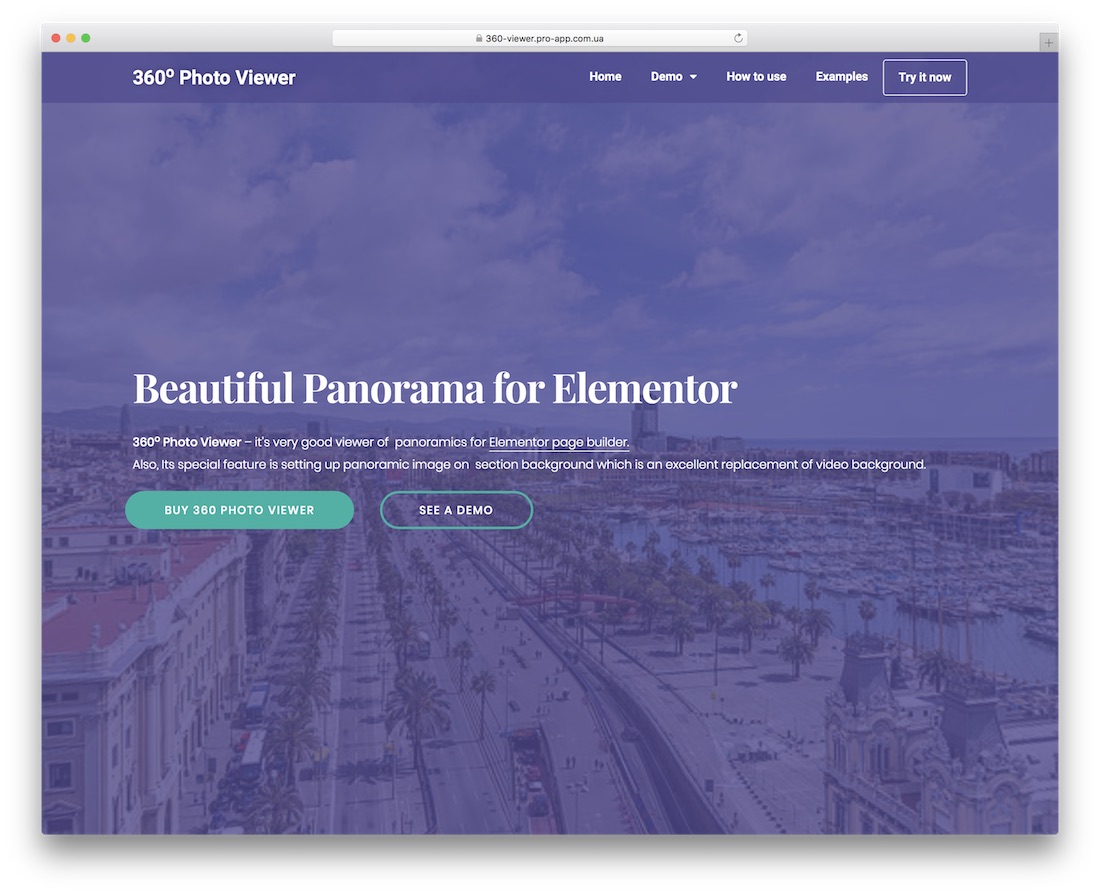Click the Try it now button
1100x894 pixels.
(925, 77)
